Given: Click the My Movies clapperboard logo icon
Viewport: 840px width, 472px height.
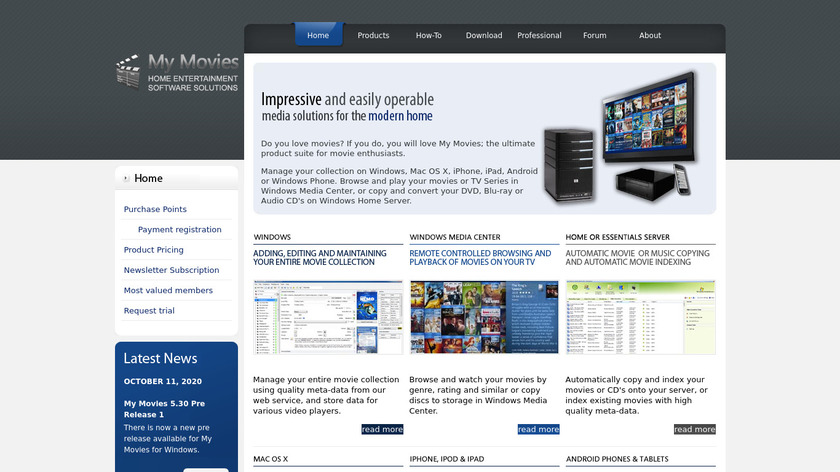Looking at the screenshot, I should coord(129,71).
